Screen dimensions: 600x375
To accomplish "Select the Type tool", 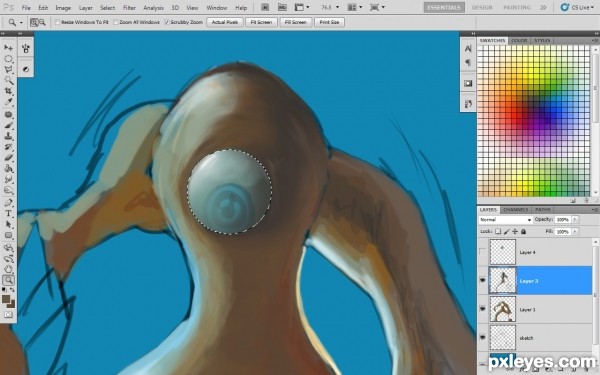I will [x=8, y=214].
